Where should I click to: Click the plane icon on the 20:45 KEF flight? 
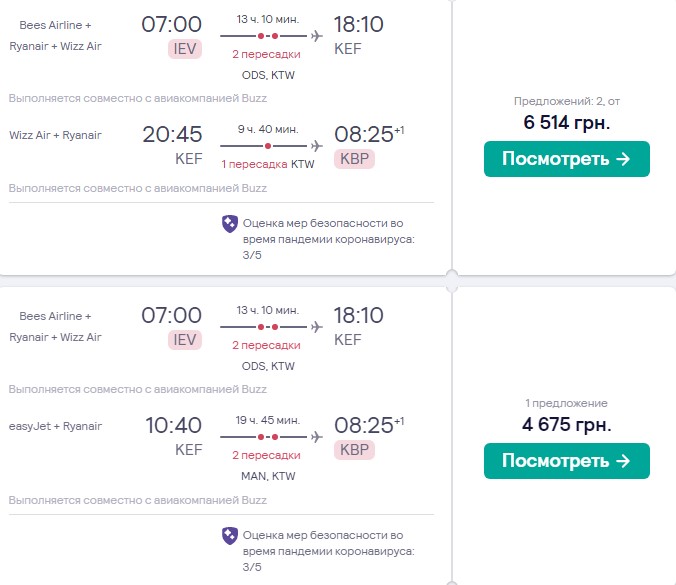(x=317, y=146)
